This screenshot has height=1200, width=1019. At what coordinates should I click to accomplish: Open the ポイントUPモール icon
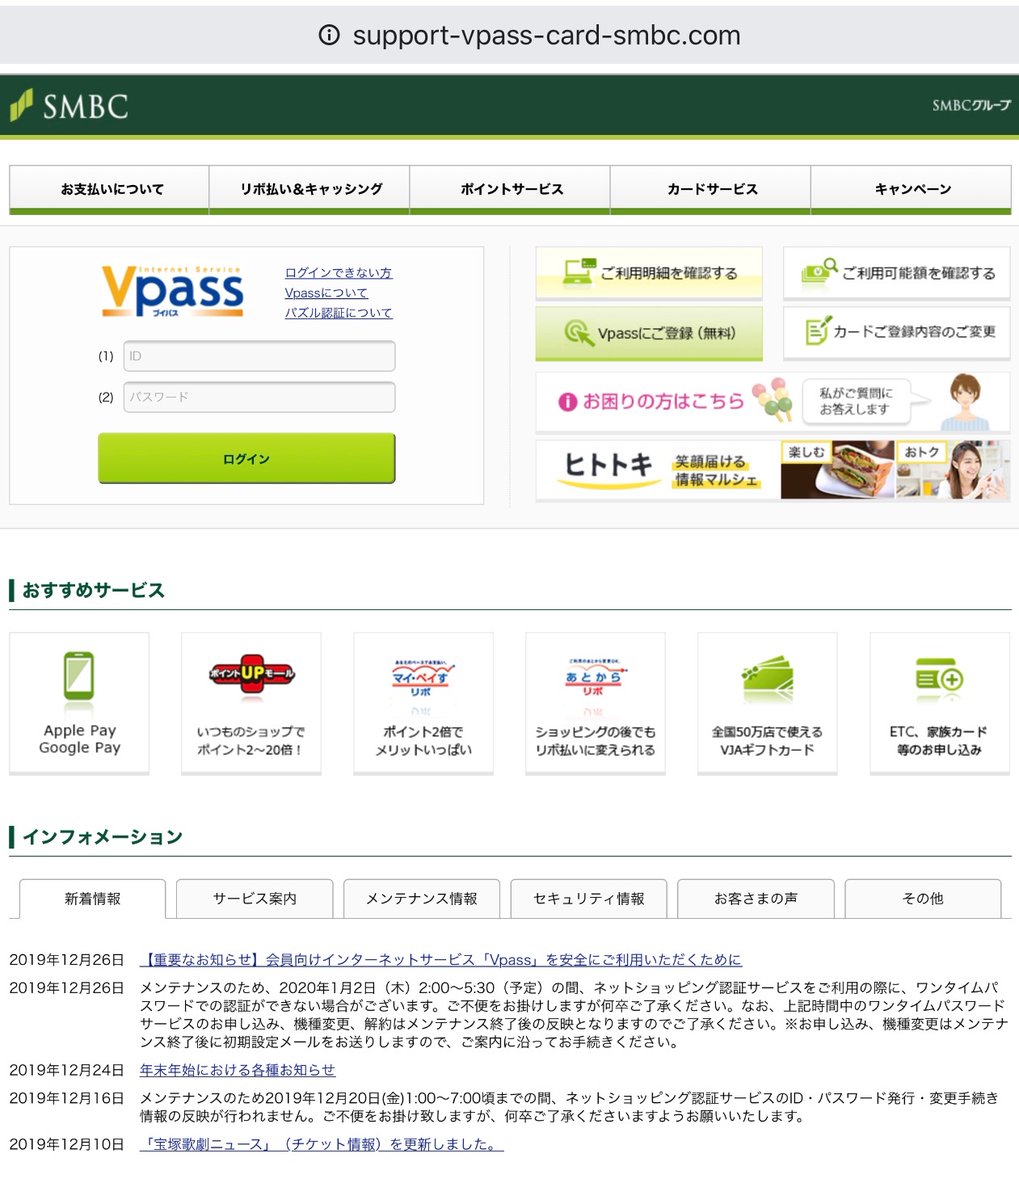point(251,675)
